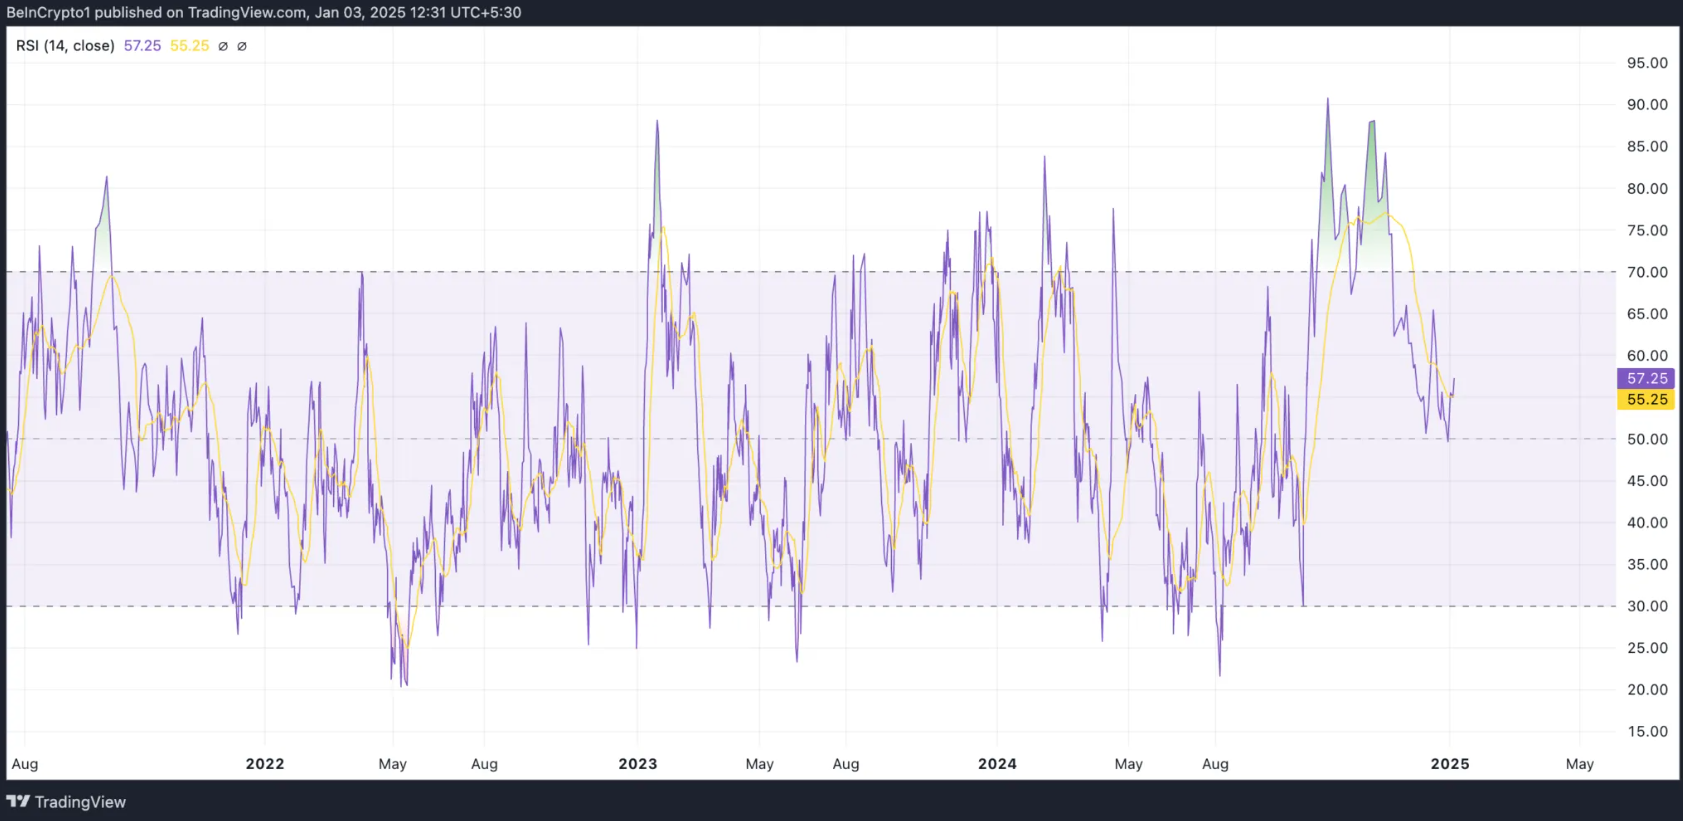Image resolution: width=1683 pixels, height=821 pixels.
Task: Click the yellow 55.25 value in legend
Action: tap(189, 46)
